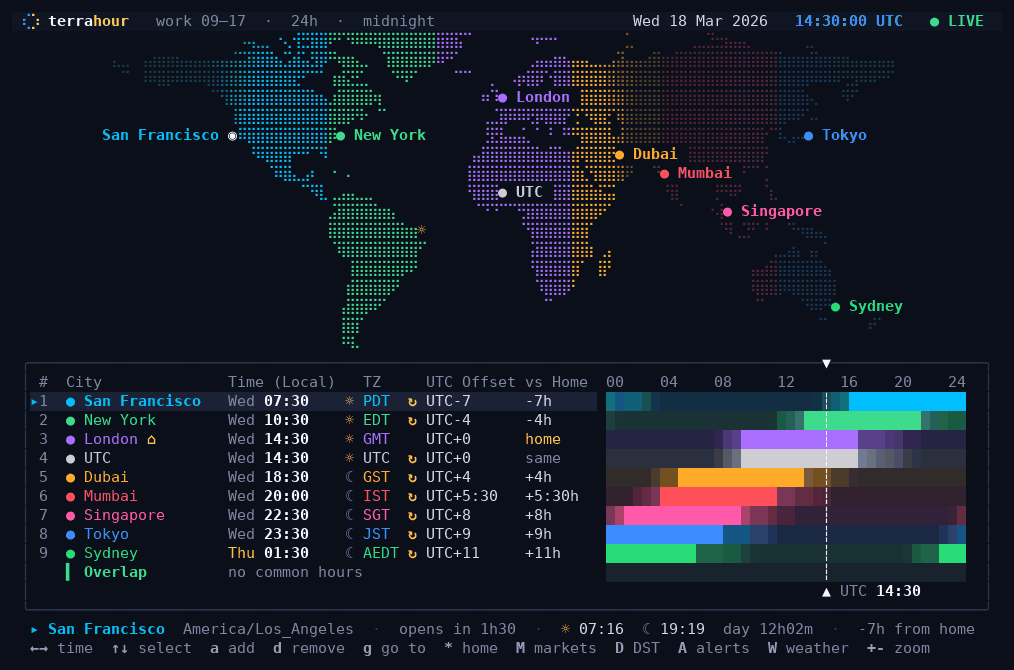1014x670 pixels.
Task: Click the sunset moon icon next to 19:19
Action: tap(647, 629)
